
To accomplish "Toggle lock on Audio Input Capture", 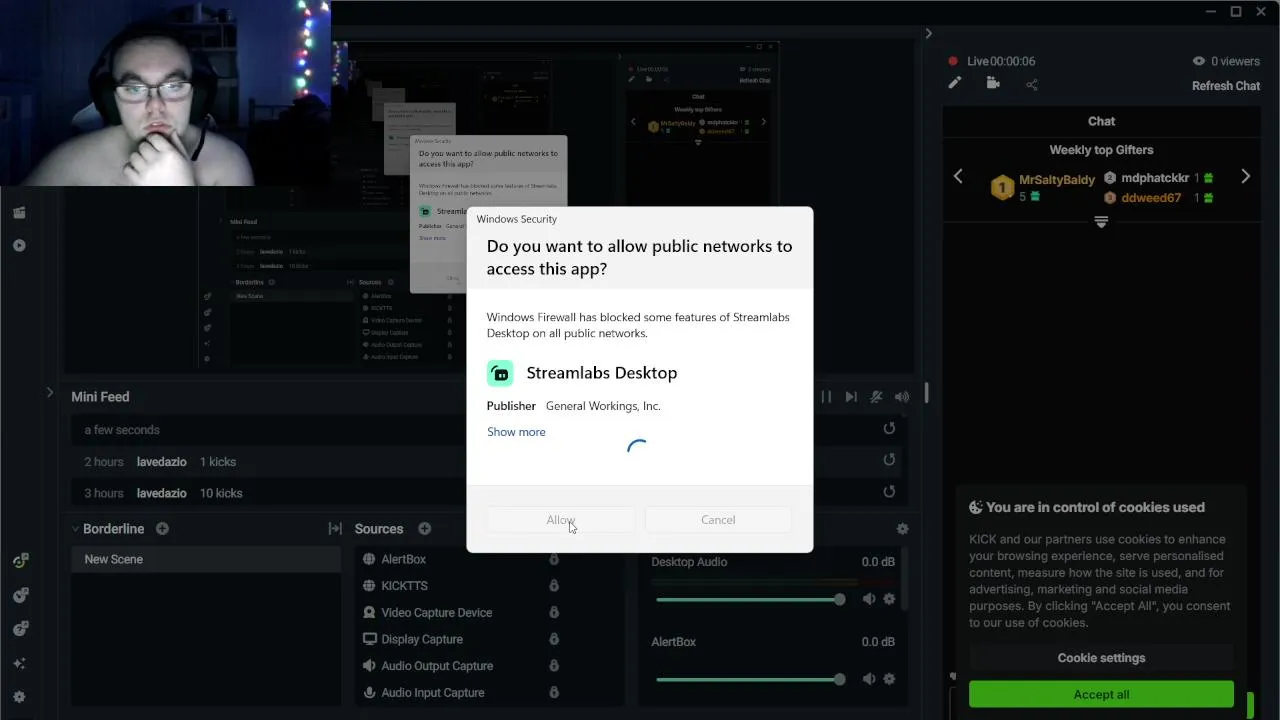I will [x=553, y=692].
